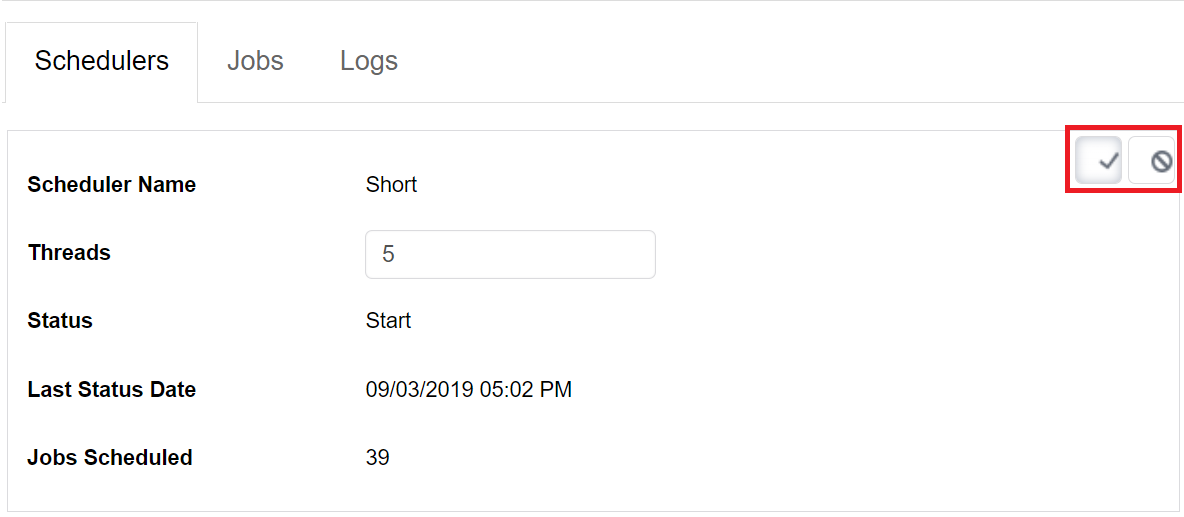Screen dimensions: 1184x517
Task: Click the word Logs in the tab bar
Action: (368, 60)
